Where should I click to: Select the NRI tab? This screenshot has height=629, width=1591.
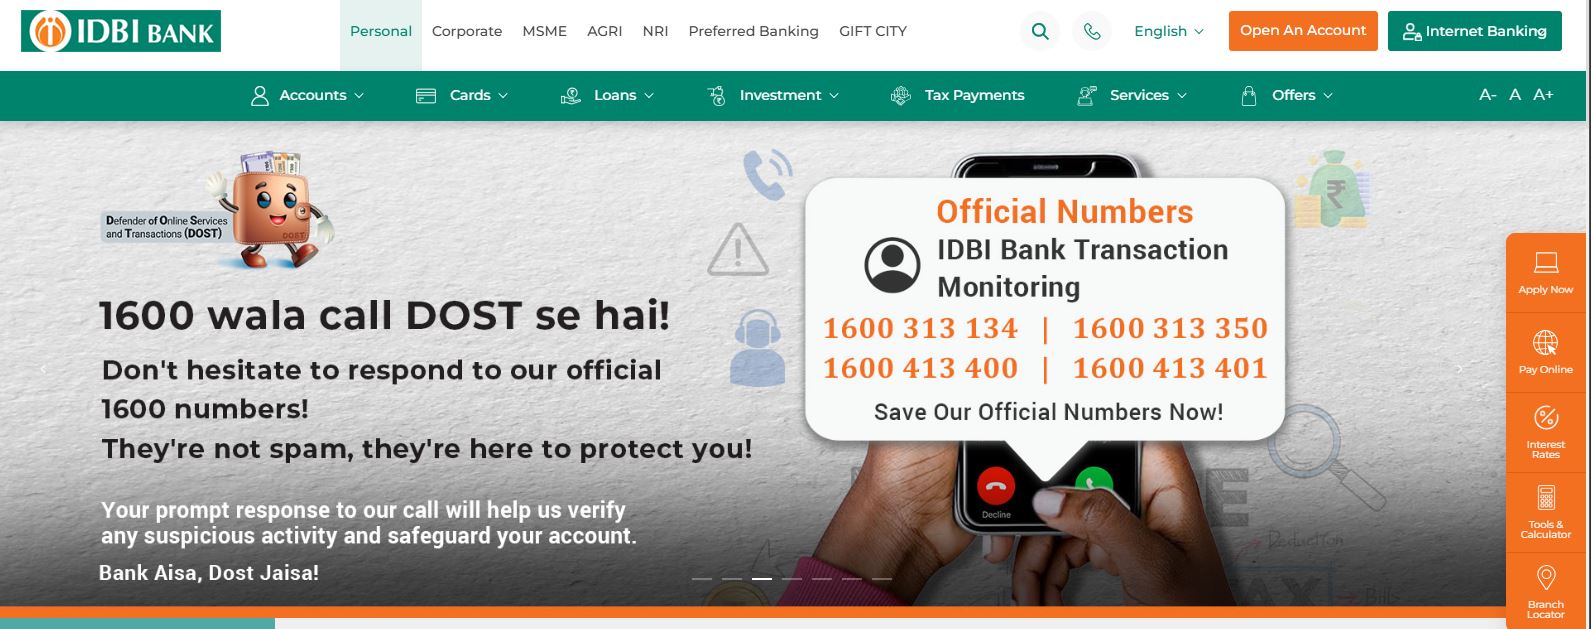click(x=655, y=31)
